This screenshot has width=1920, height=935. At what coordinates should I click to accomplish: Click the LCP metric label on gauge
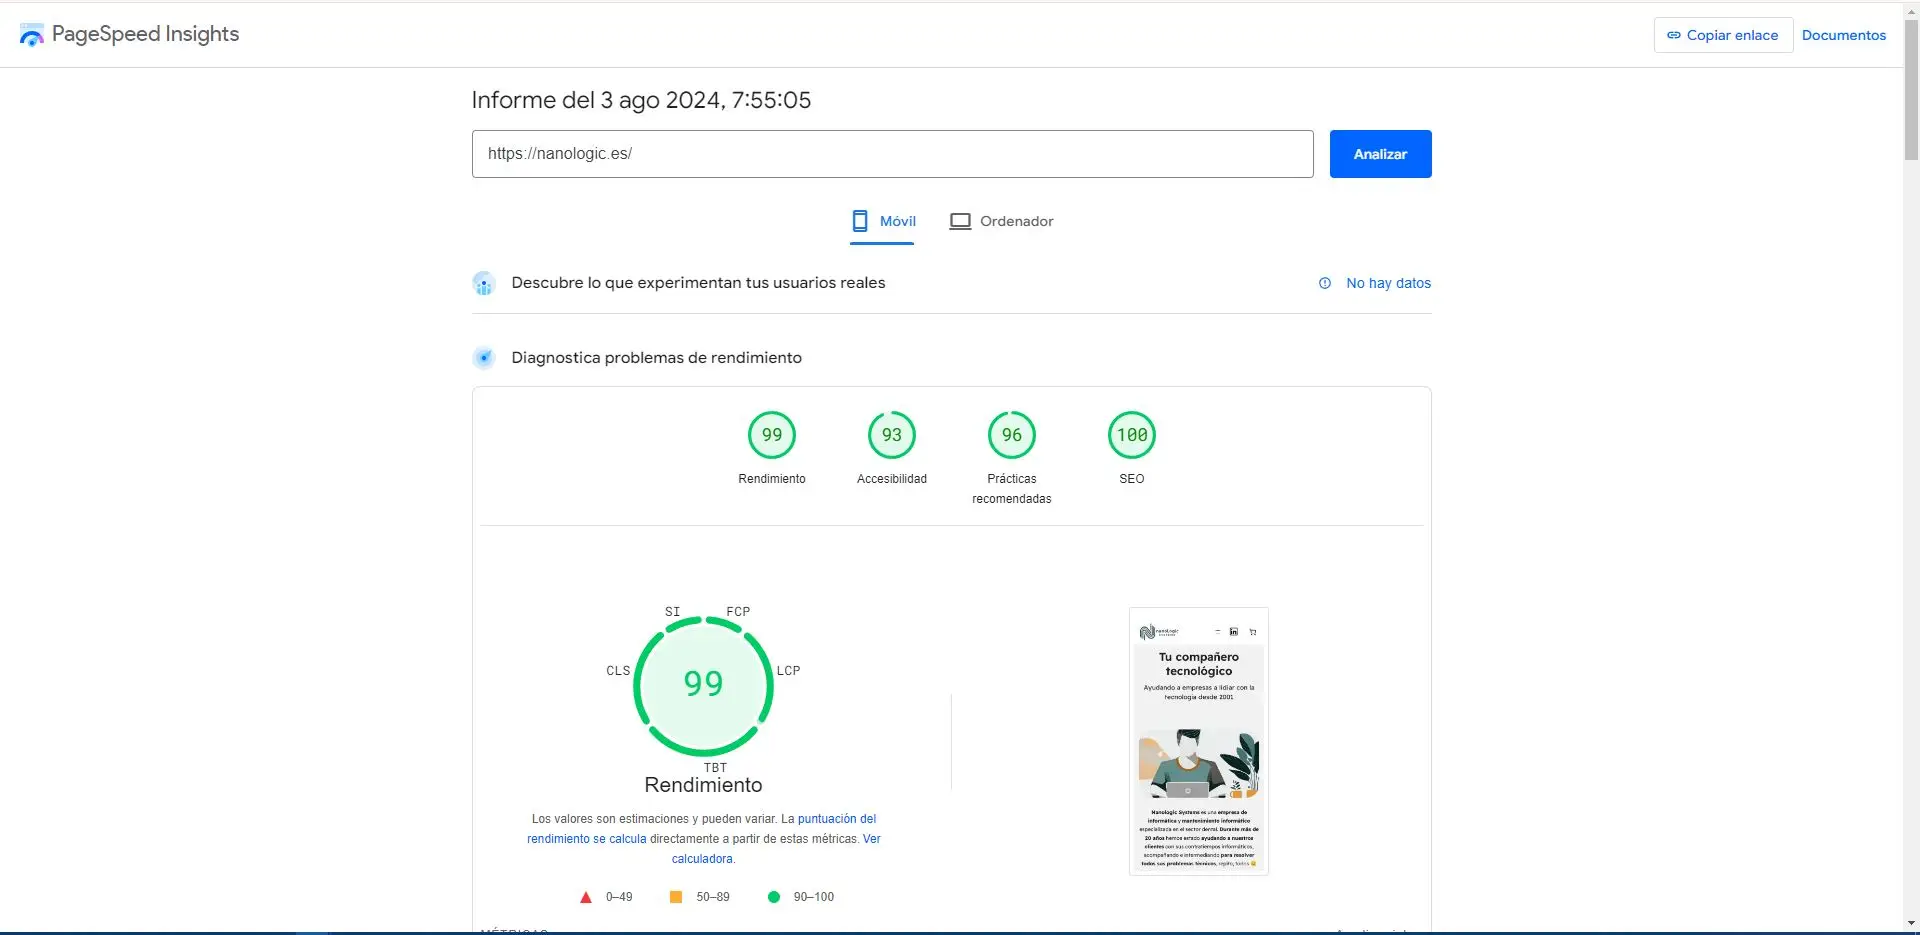(789, 671)
